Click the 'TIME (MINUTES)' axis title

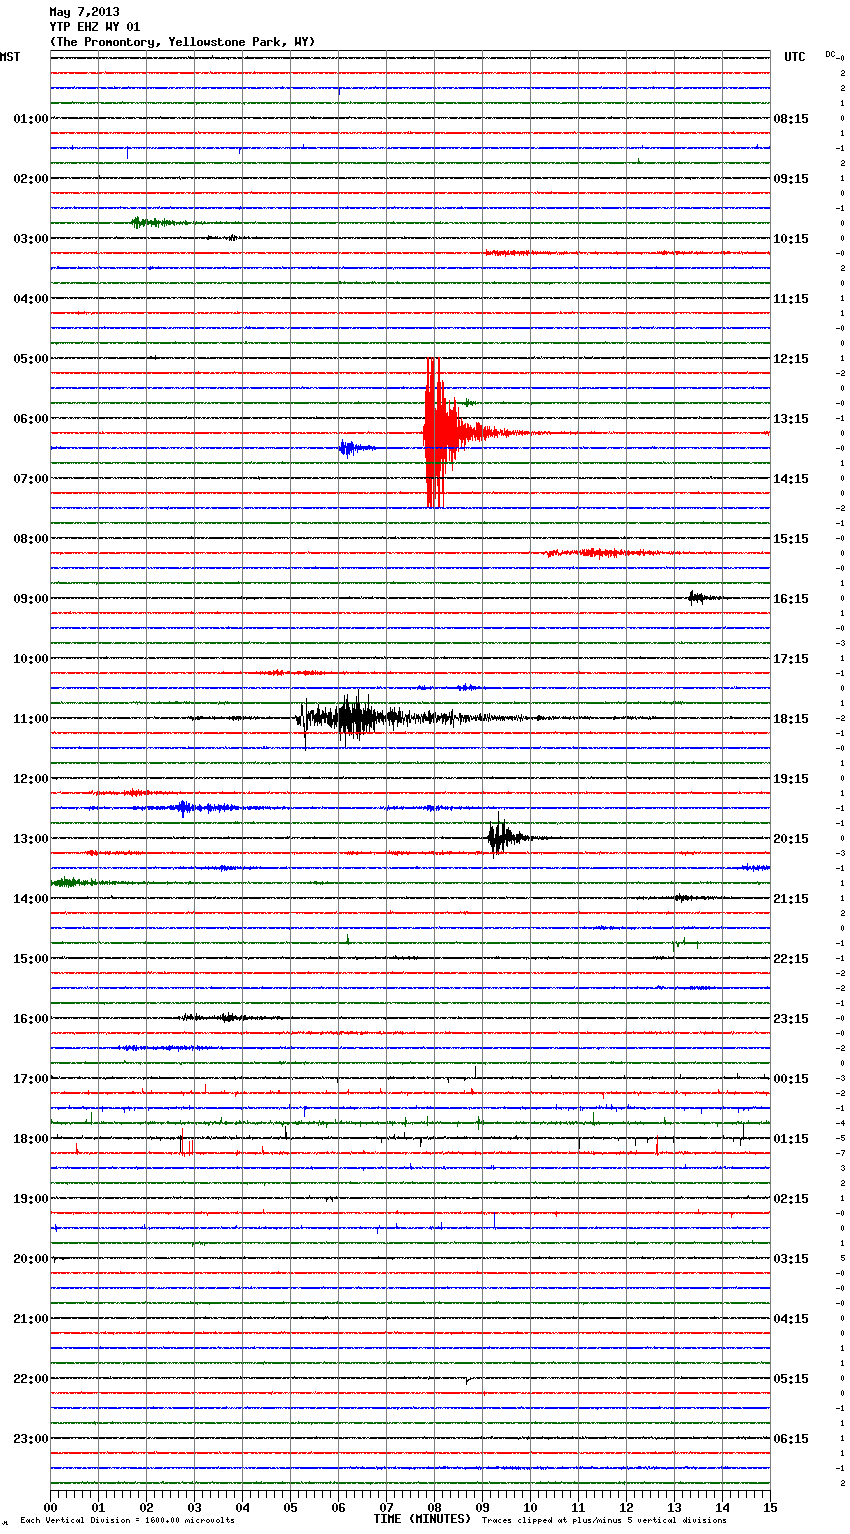click(422, 1519)
